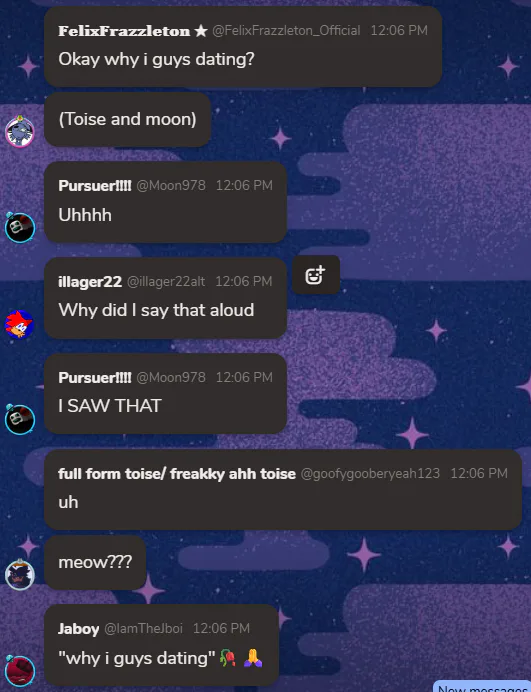Open Pursuer's avatar beside I SAW THAT

pos(19,419)
